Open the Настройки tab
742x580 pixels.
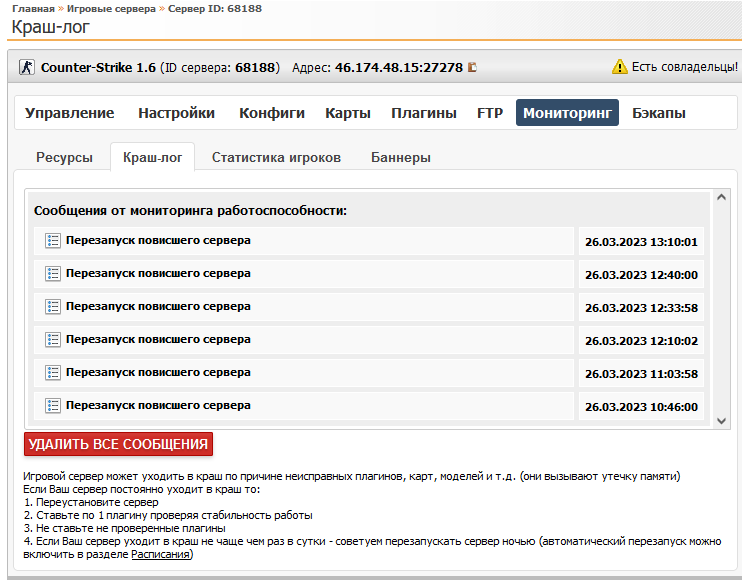[x=177, y=113]
